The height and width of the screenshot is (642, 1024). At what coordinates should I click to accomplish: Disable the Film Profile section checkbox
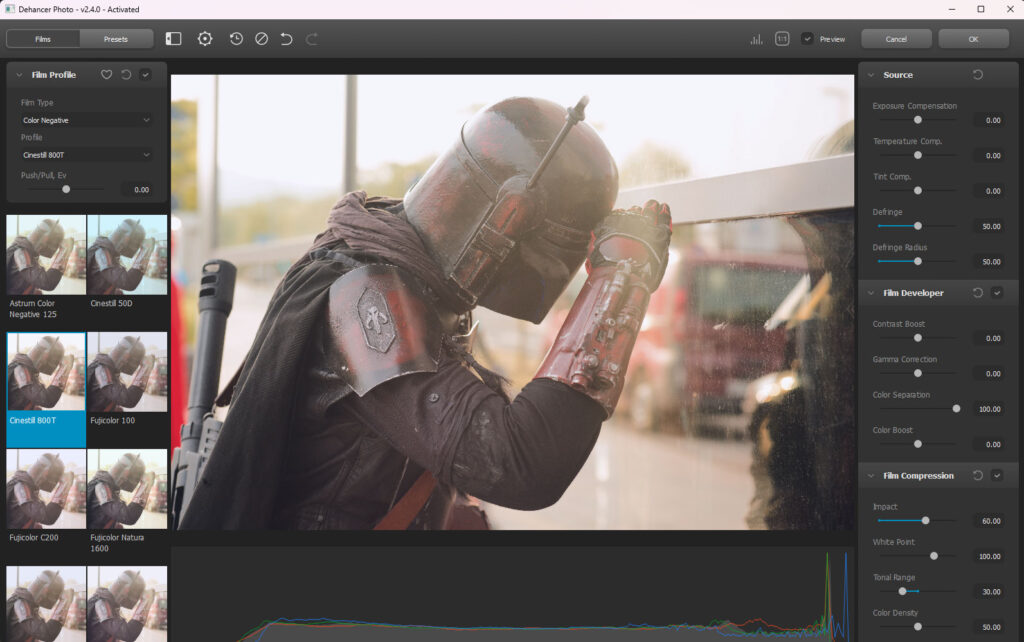tap(146, 75)
